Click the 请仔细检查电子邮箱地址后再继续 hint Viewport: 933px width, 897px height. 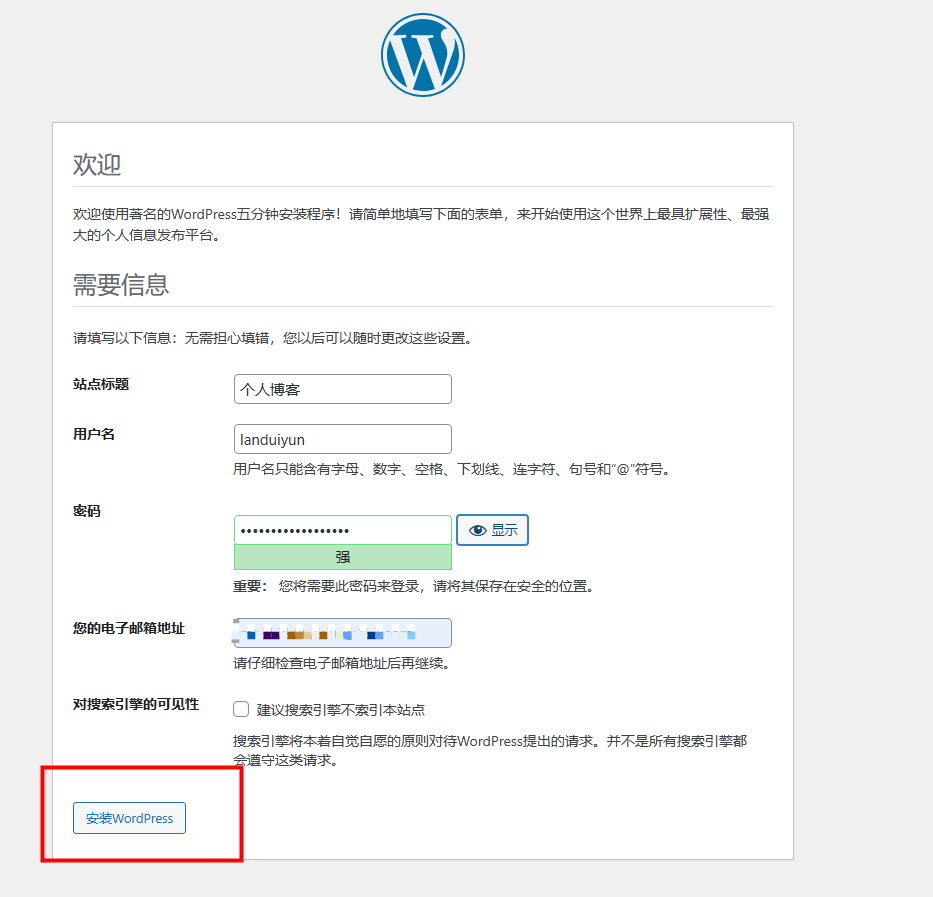[342, 663]
